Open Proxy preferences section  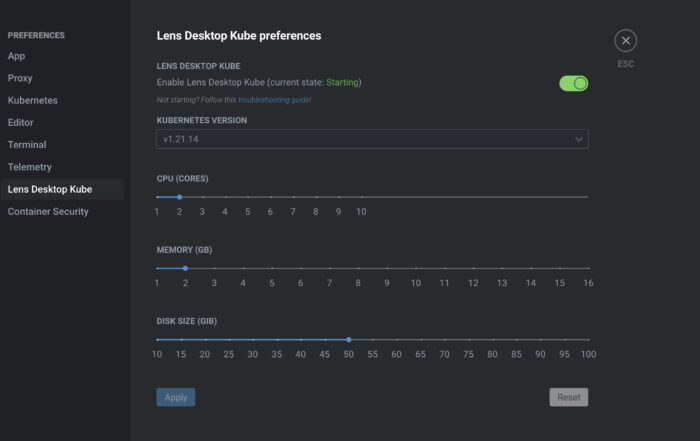click(20, 78)
